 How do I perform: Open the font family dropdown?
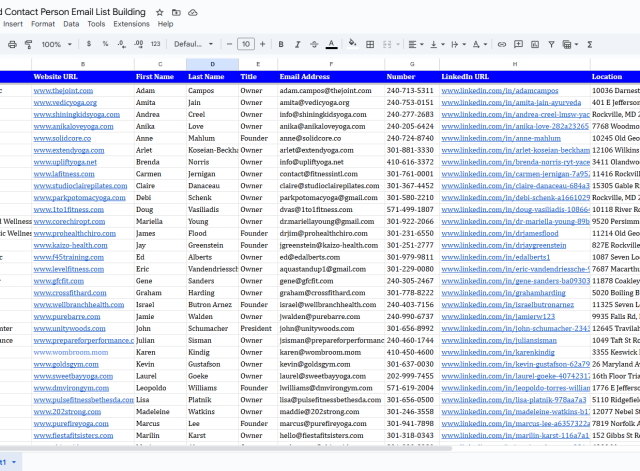click(x=193, y=44)
